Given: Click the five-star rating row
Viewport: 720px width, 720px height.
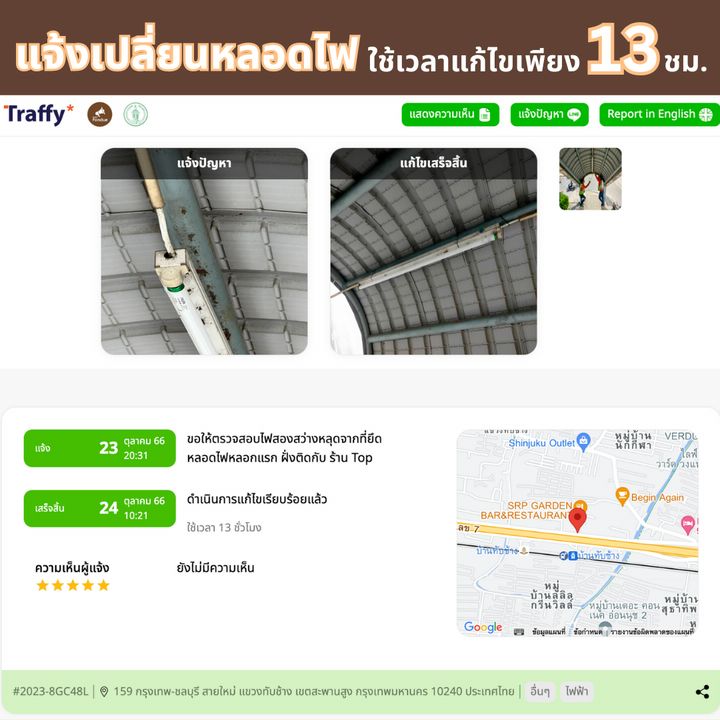Looking at the screenshot, I should 73,585.
